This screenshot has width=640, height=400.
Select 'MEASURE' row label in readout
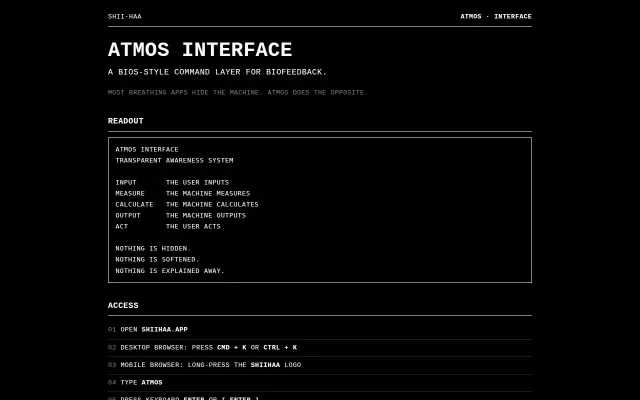click(x=130, y=194)
